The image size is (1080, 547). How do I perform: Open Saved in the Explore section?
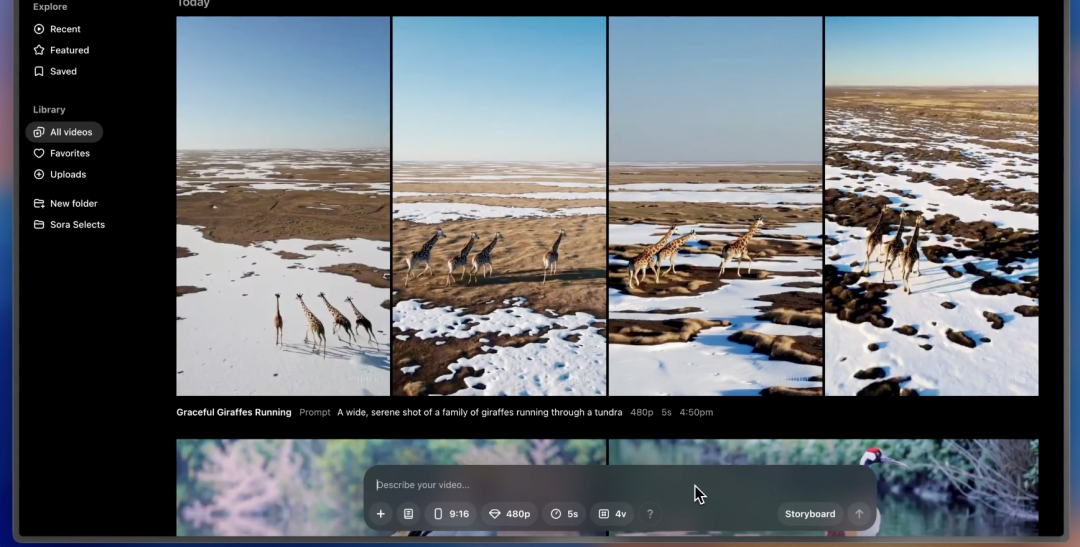pos(55,71)
